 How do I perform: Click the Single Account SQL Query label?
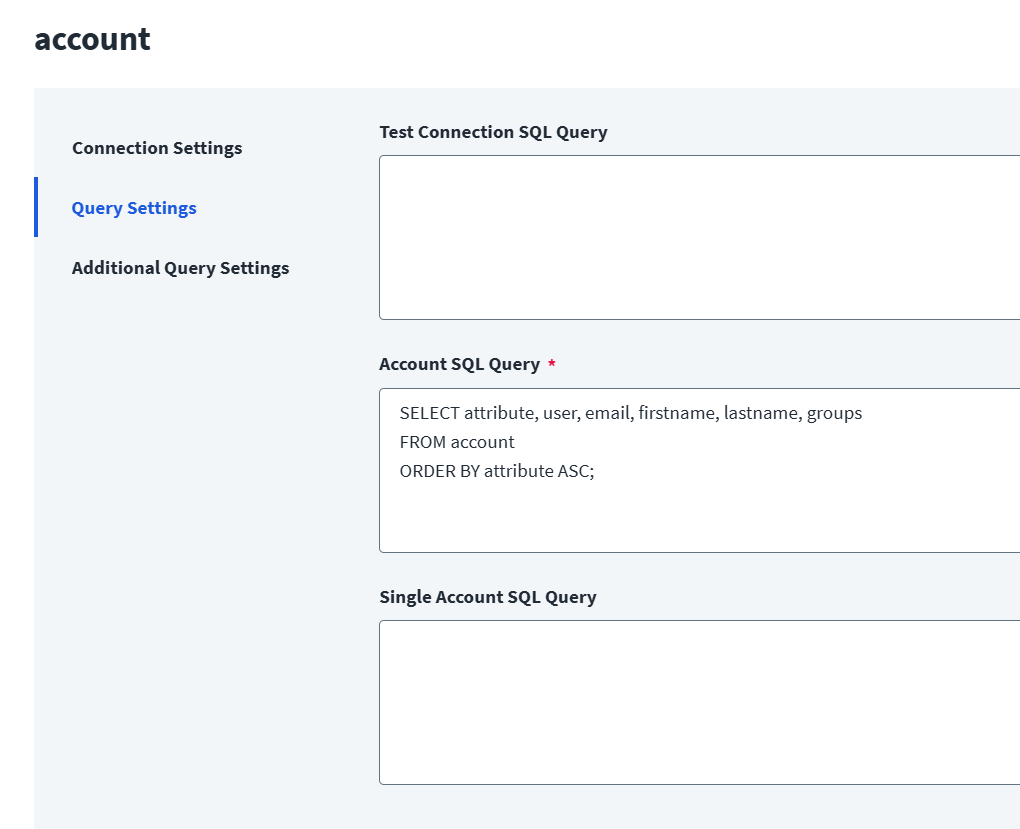pos(487,597)
